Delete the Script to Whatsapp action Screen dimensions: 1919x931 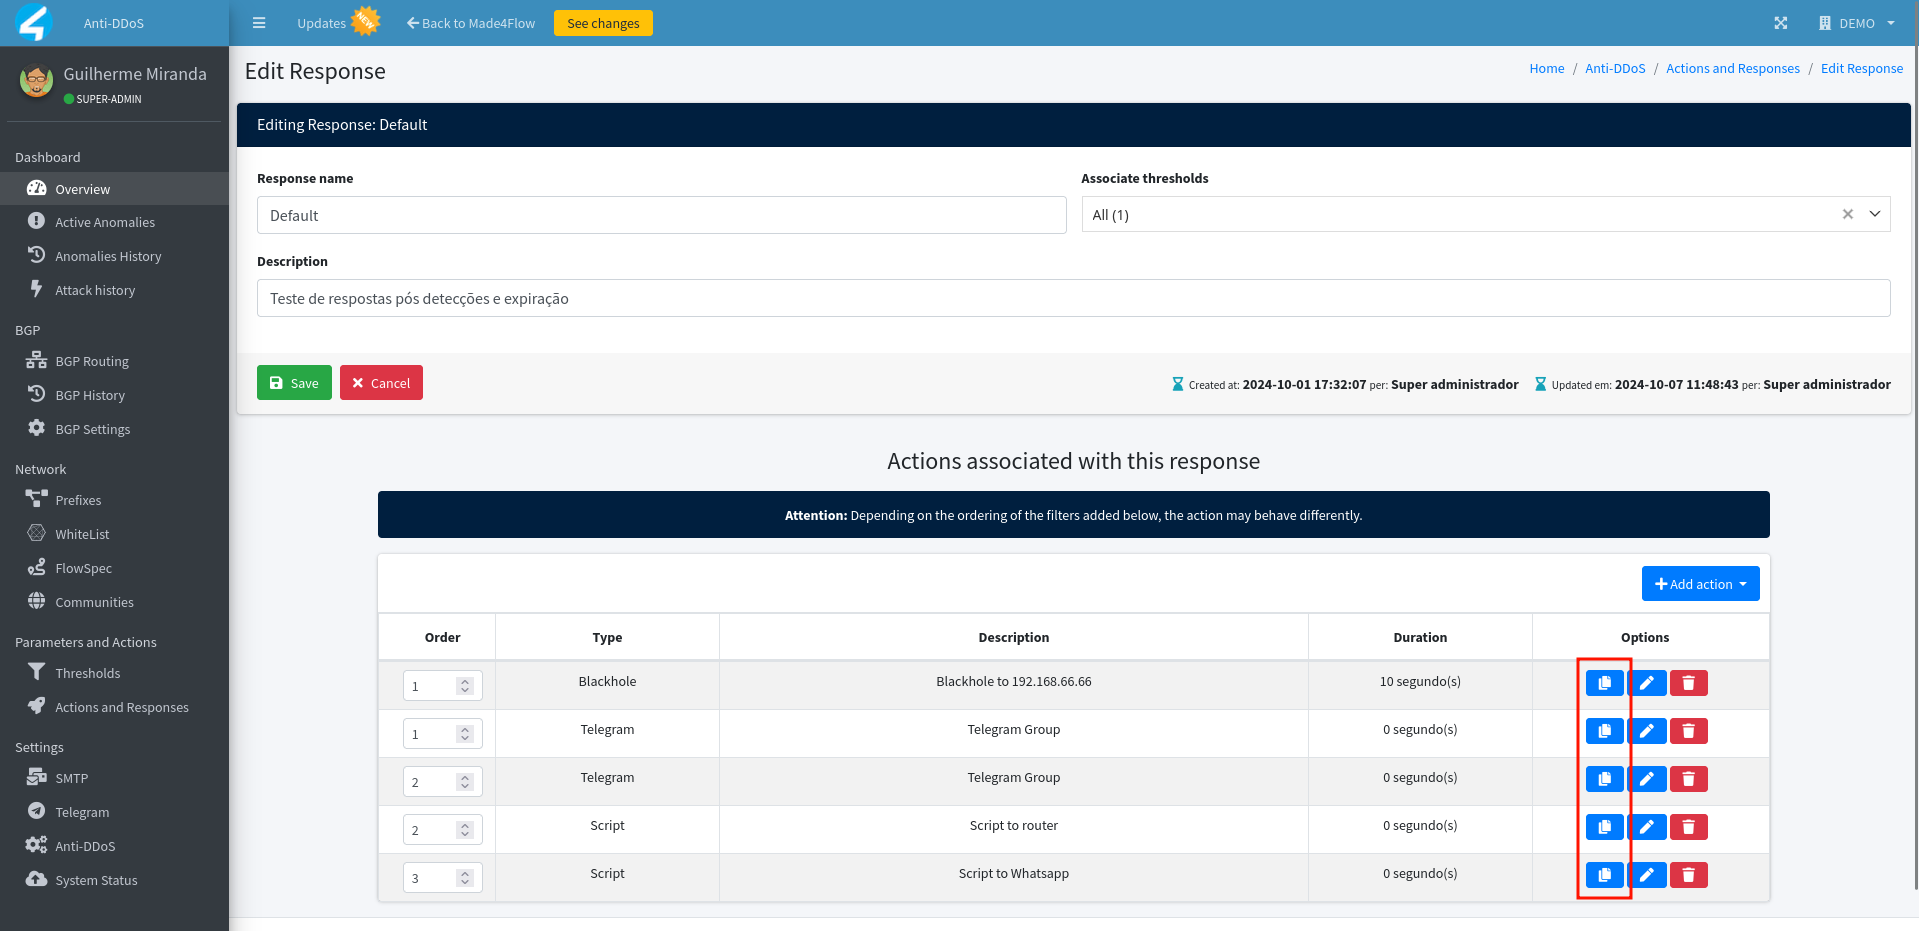point(1689,875)
